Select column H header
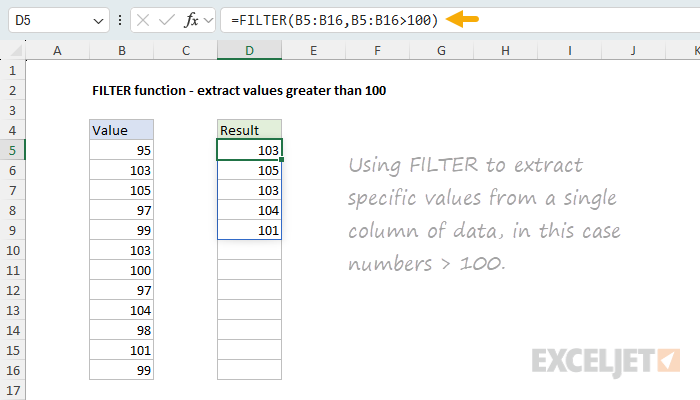Image resolution: width=700 pixels, height=400 pixels. 505,50
